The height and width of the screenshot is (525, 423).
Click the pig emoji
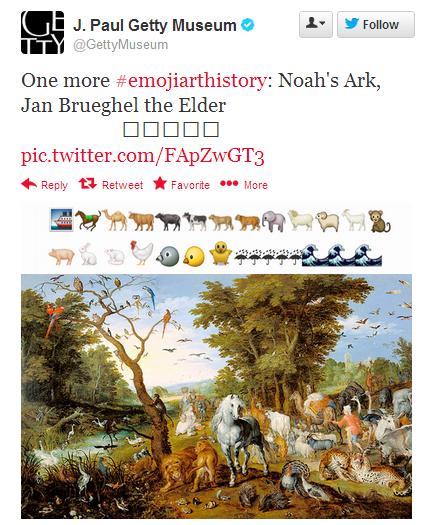[x=62, y=256]
